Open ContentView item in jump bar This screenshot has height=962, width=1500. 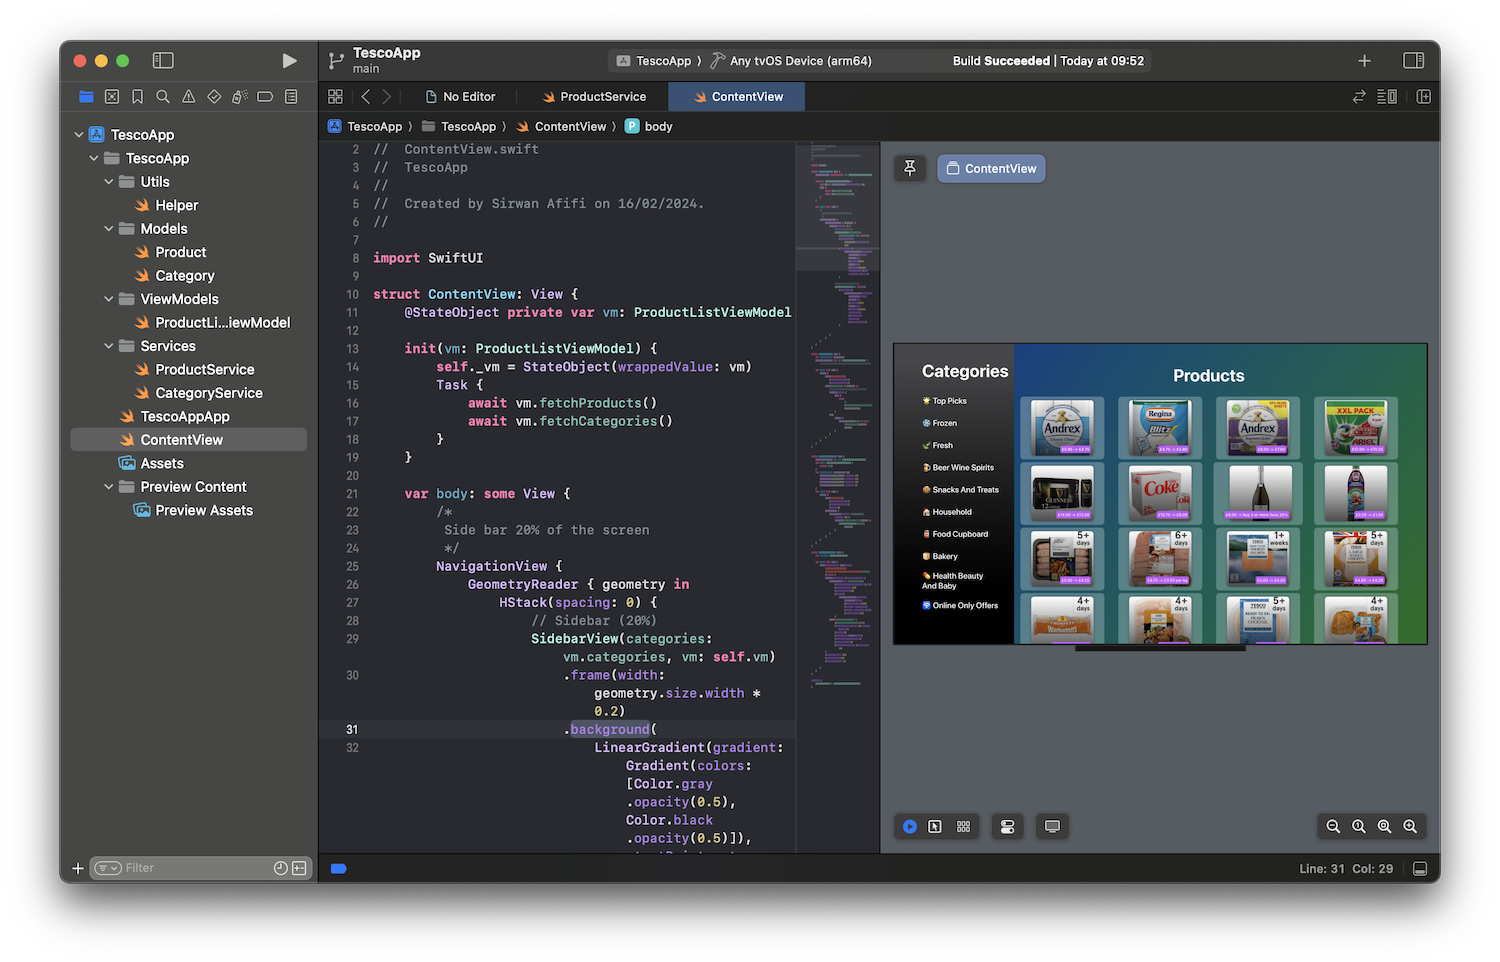click(x=561, y=127)
